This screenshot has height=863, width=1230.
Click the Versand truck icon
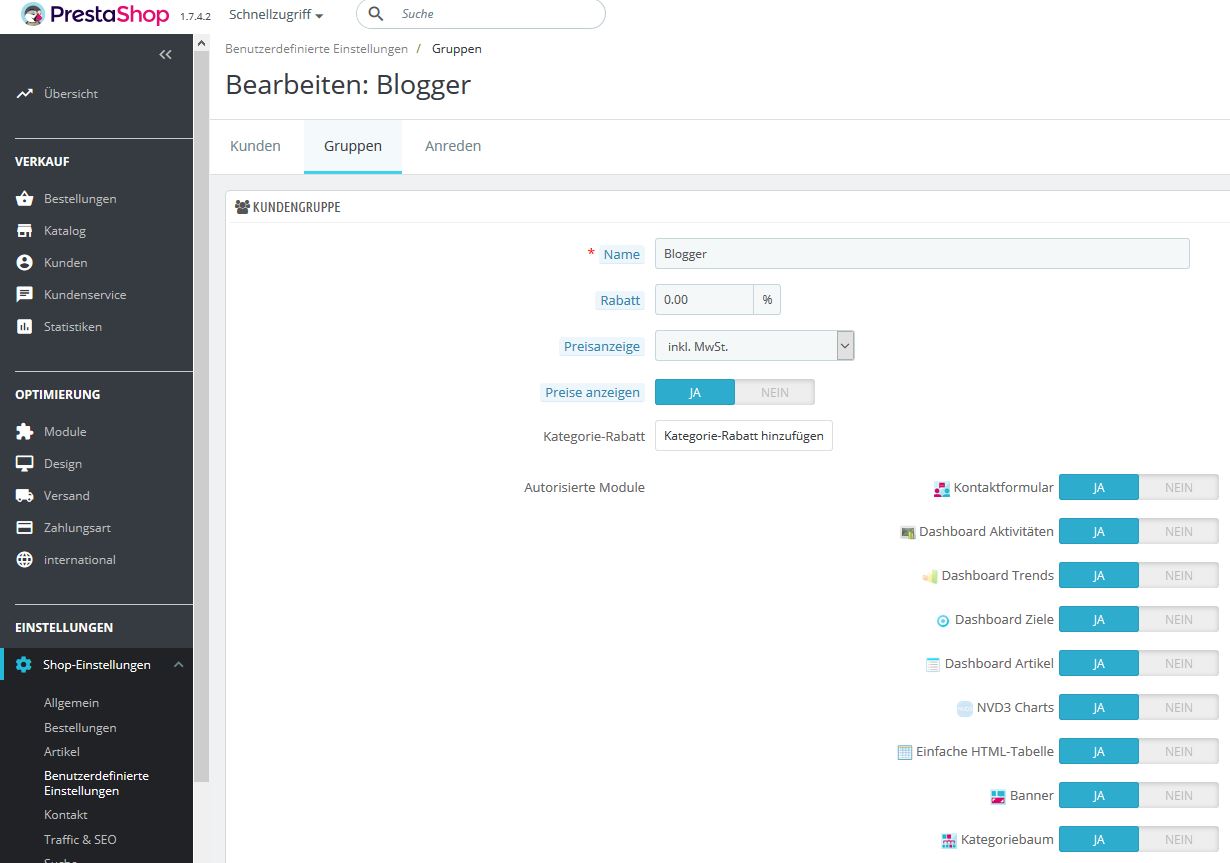coord(25,496)
